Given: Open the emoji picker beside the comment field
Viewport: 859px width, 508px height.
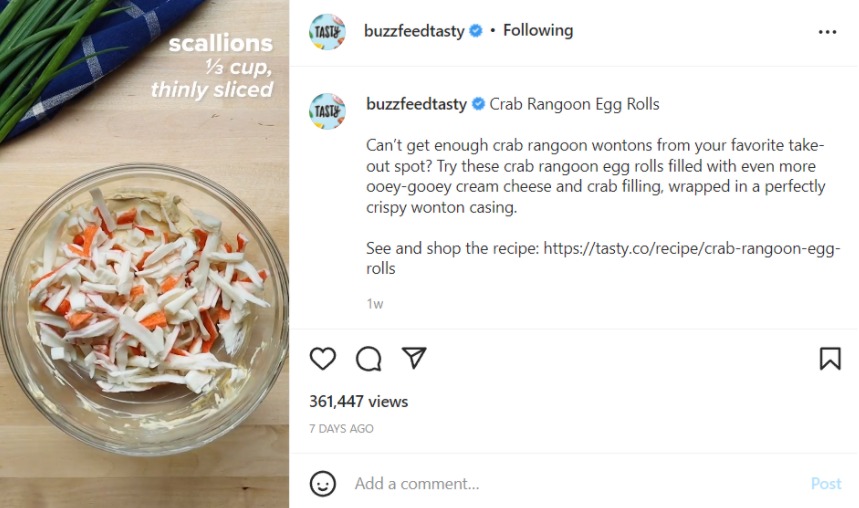Looking at the screenshot, I should (x=323, y=484).
